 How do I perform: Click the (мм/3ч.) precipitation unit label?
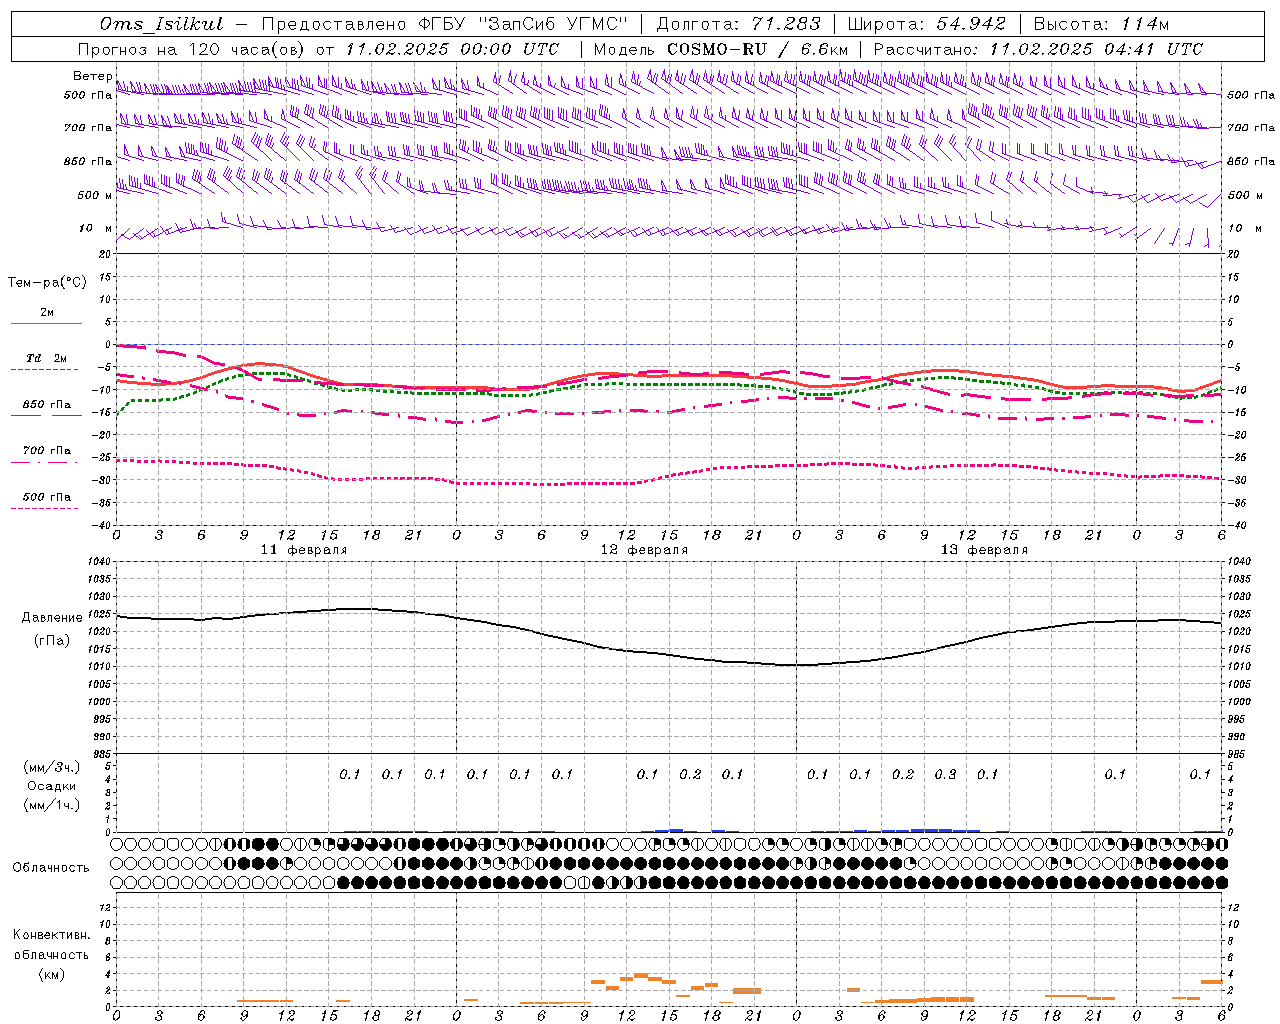(52, 767)
